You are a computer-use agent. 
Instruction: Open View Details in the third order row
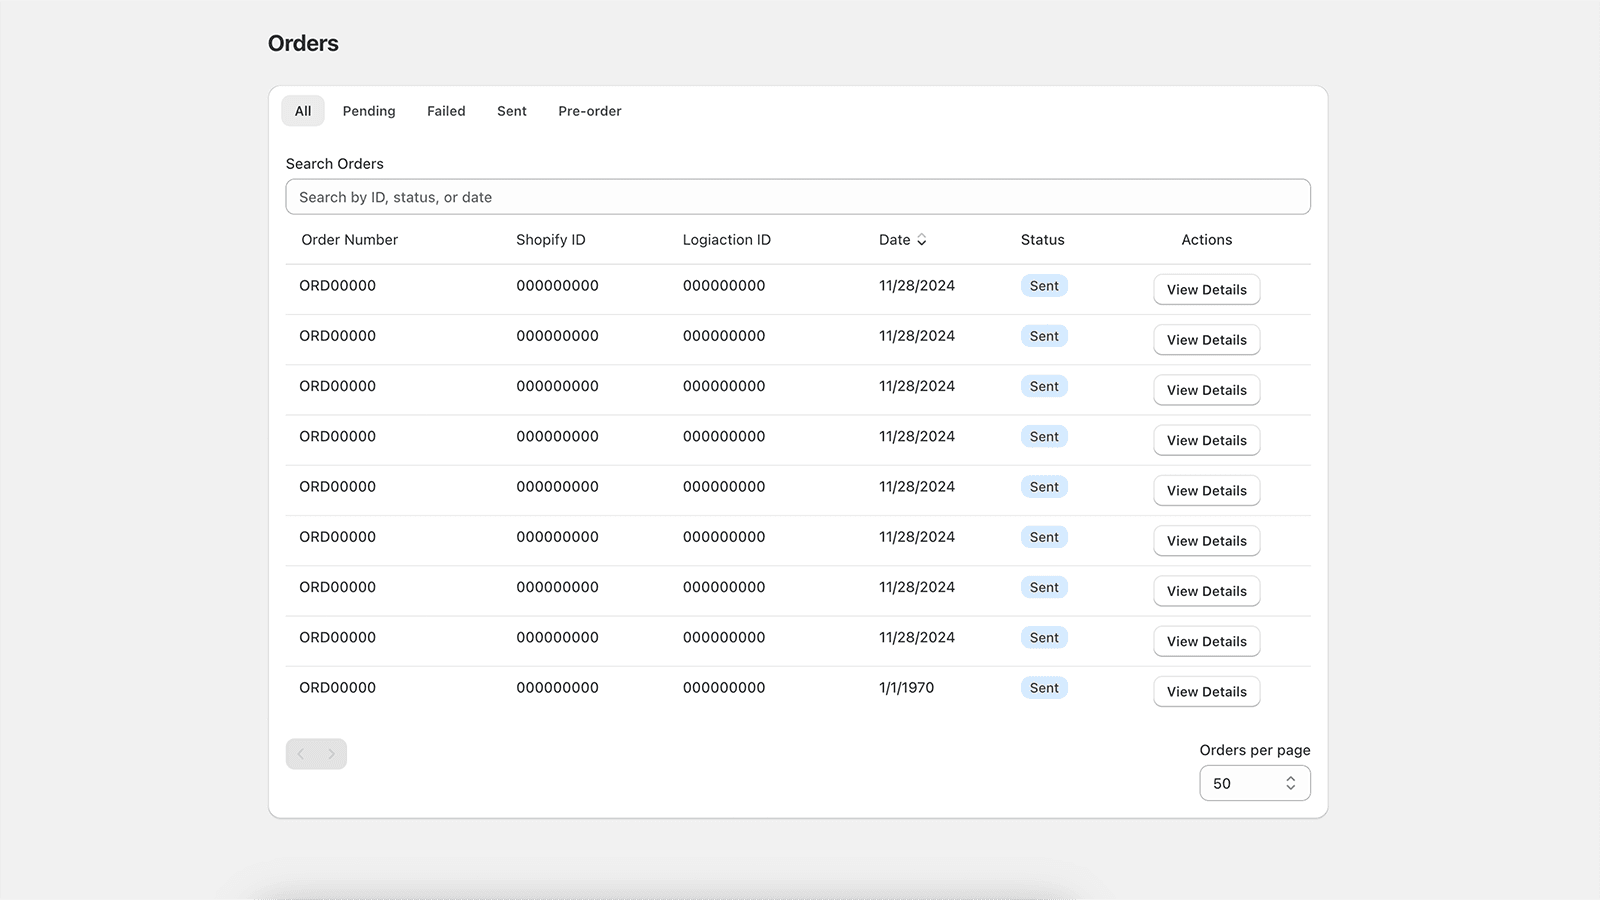[x=1206, y=390]
